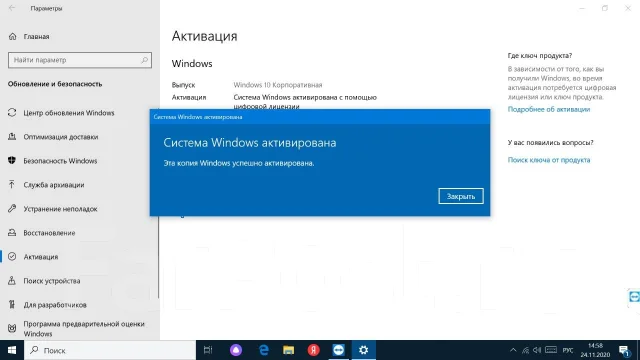Open Поиск устройства section
640x360 pixels.
51,281
